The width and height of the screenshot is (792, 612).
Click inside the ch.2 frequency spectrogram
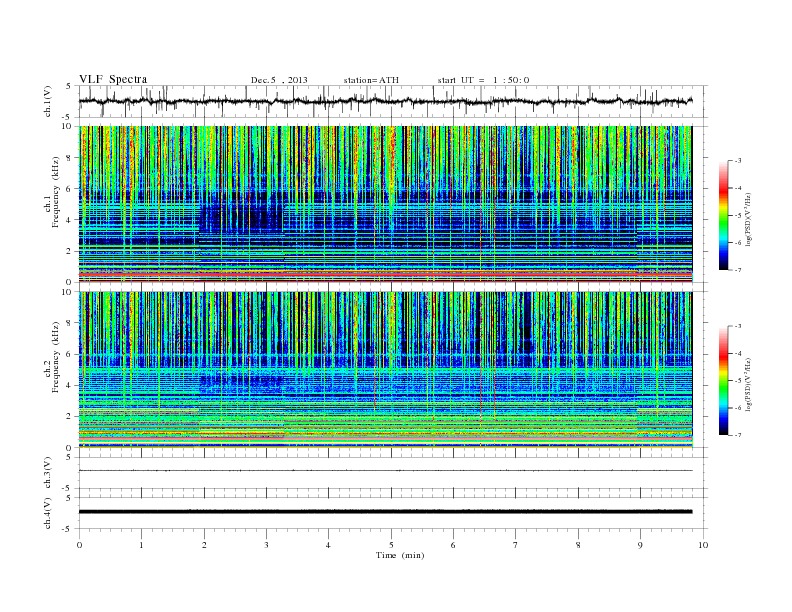[x=385, y=370]
